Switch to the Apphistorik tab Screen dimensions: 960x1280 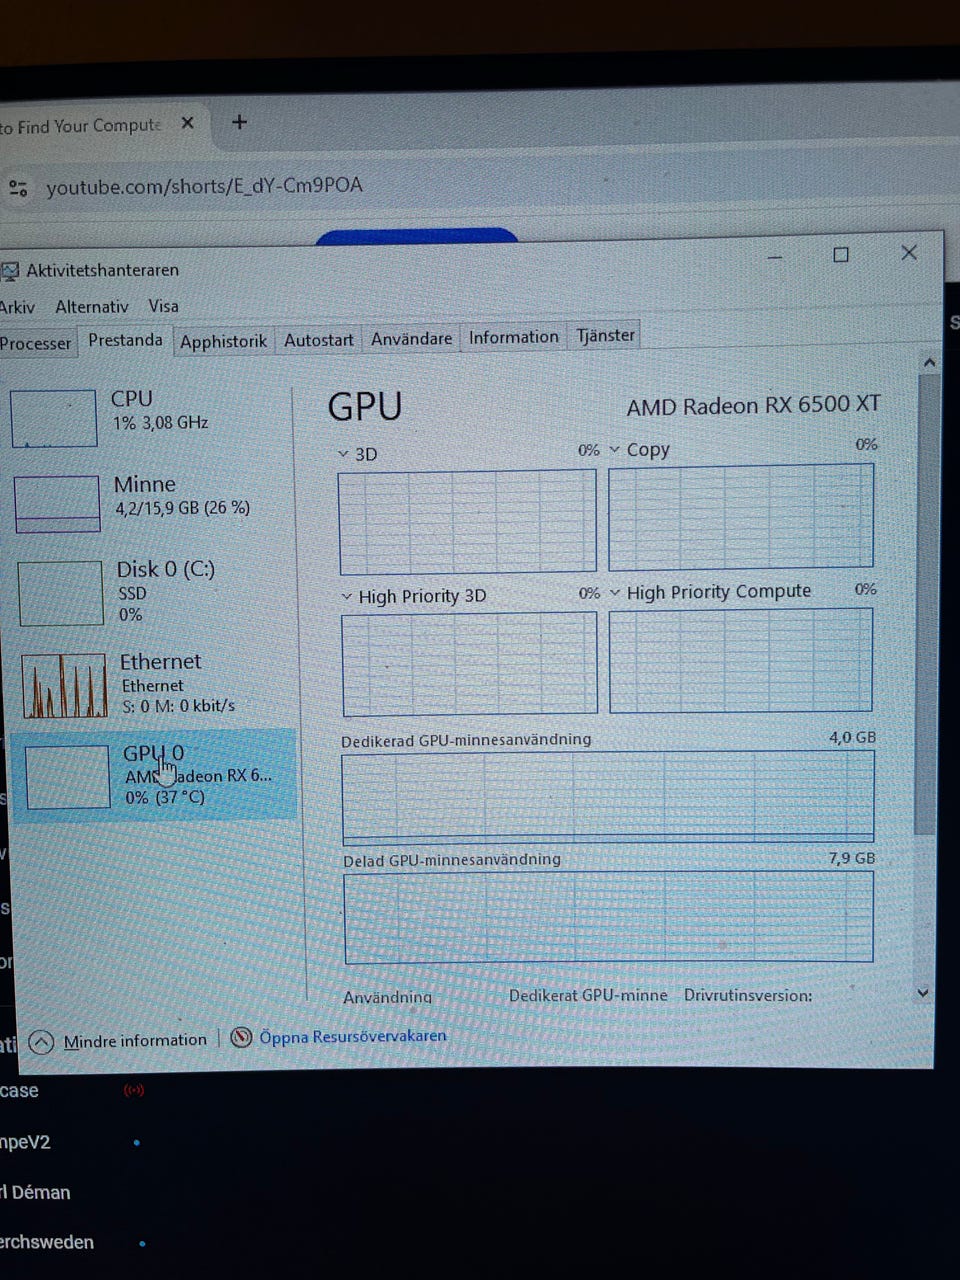click(x=223, y=341)
